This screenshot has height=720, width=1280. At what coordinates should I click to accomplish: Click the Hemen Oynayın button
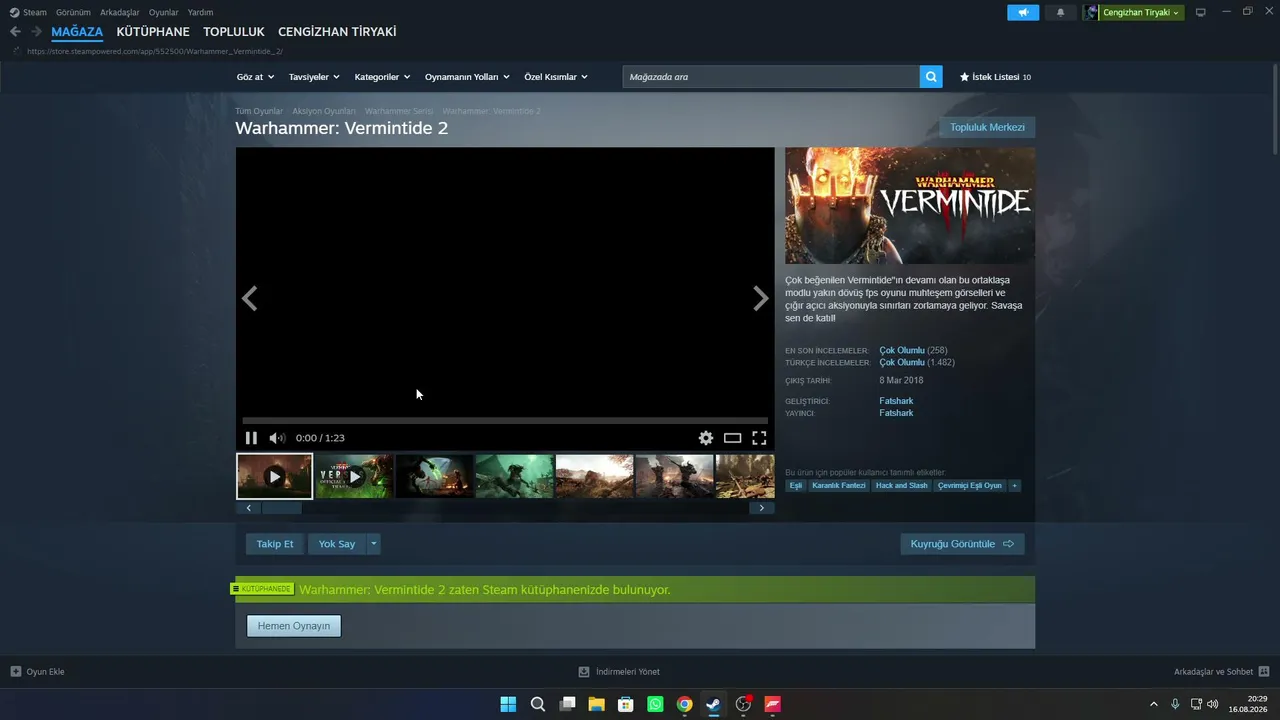(294, 626)
